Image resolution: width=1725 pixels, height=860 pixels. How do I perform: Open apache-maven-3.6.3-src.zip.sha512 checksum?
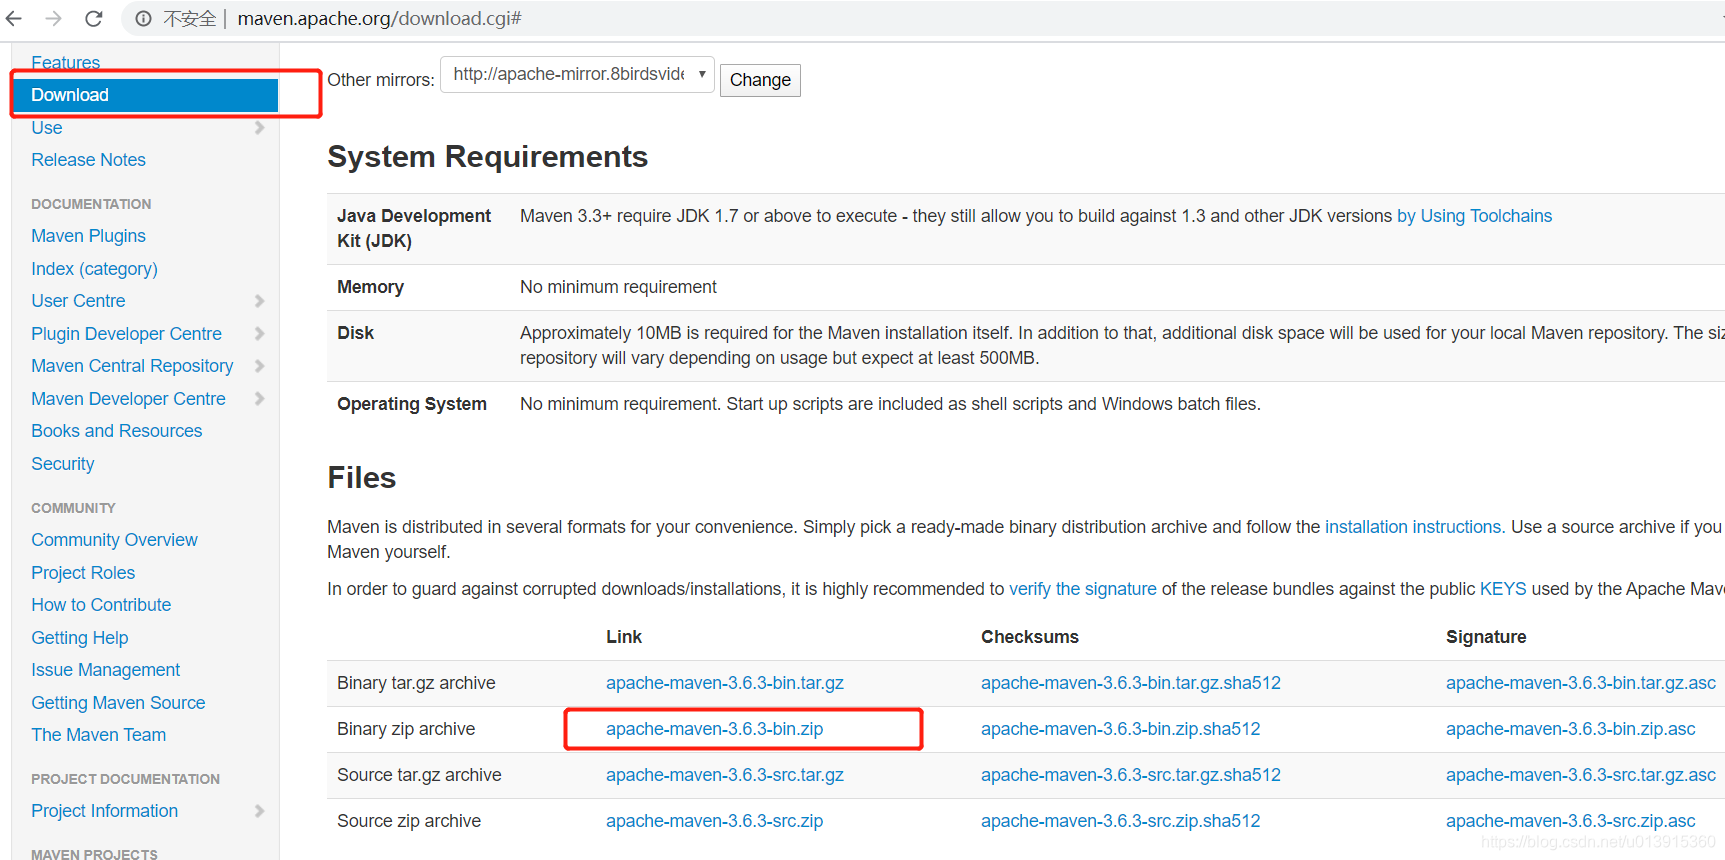(1120, 821)
